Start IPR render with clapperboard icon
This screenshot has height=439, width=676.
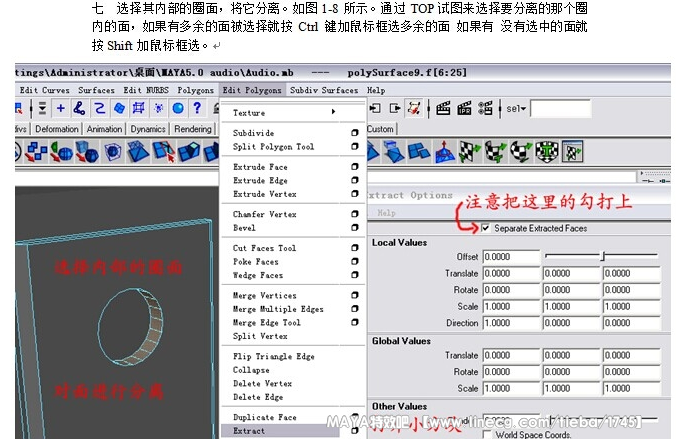tap(464, 108)
